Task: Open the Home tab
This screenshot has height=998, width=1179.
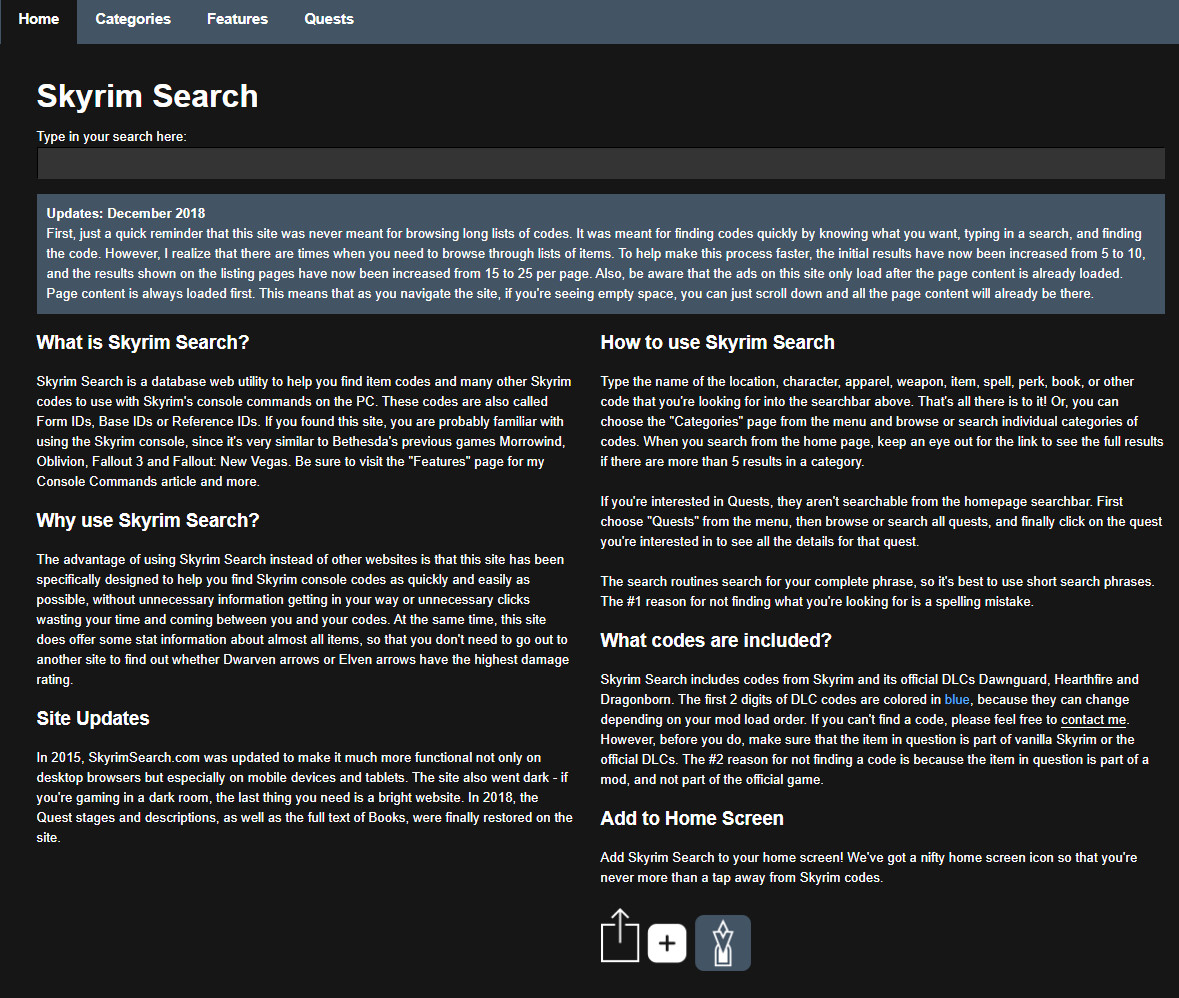Action: 38,20
